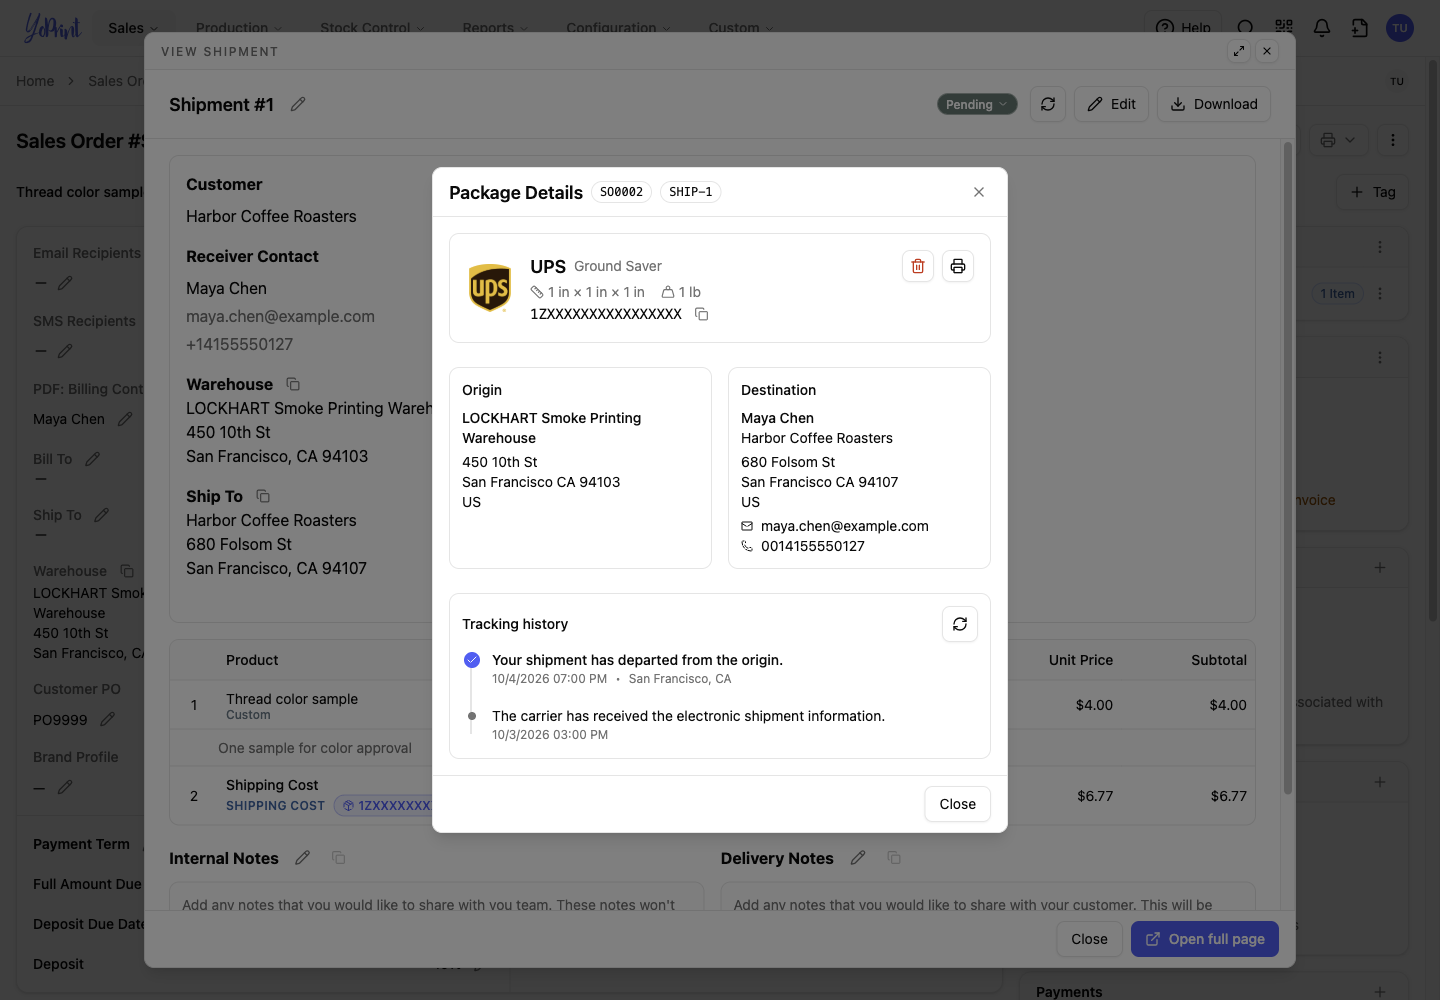Edit the Internal Notes section
The image size is (1440, 1000).
[x=303, y=858]
